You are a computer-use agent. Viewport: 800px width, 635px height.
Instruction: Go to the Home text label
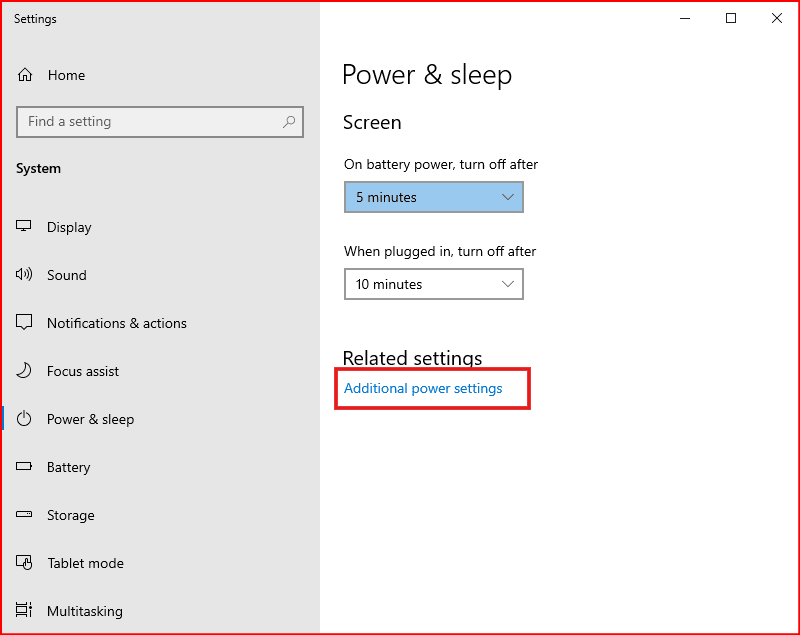66,75
